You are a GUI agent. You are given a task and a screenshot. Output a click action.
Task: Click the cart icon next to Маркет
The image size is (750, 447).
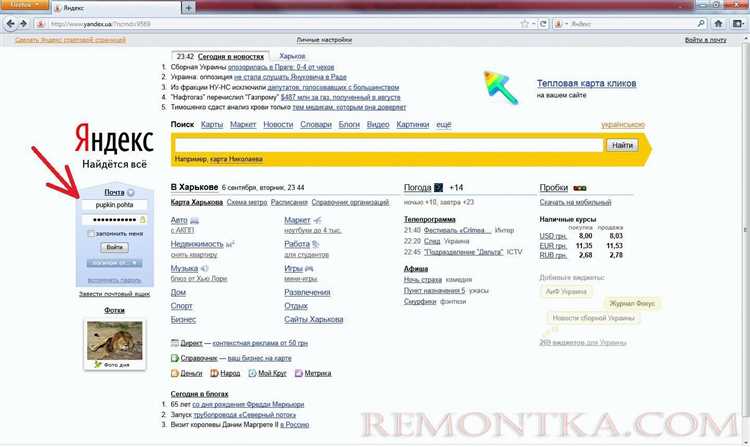tap(317, 220)
